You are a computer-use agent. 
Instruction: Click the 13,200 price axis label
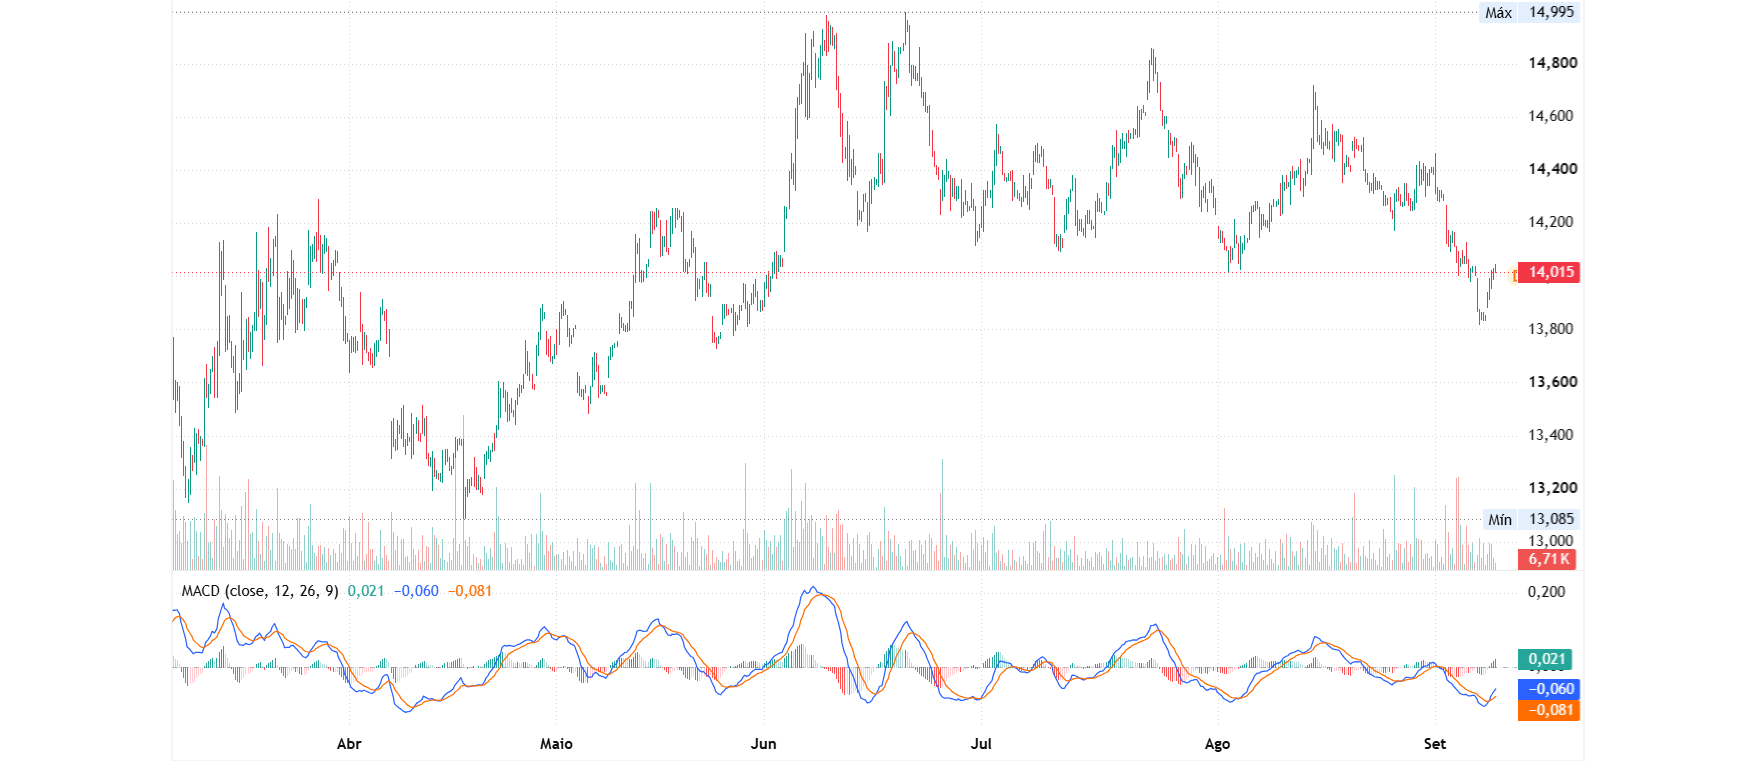tap(1552, 488)
